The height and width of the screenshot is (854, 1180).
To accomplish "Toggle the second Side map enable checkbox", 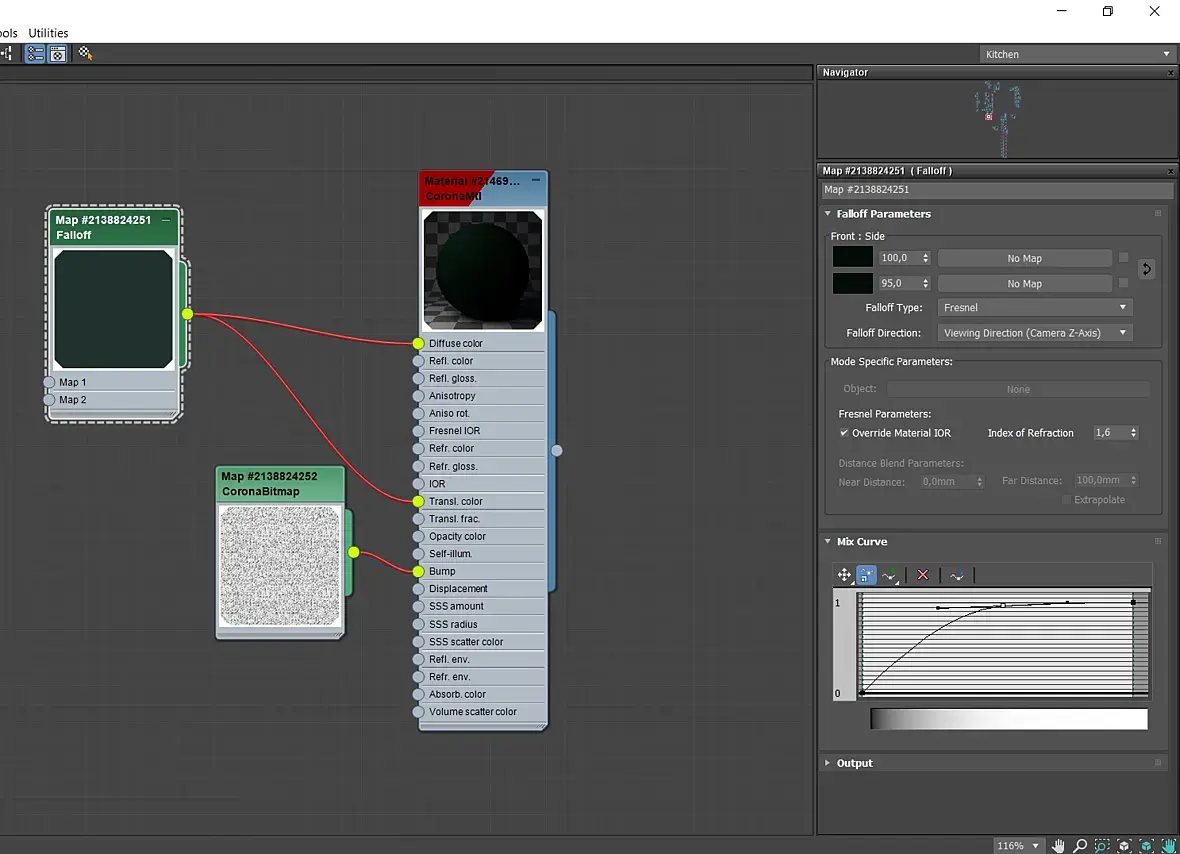I will click(1123, 283).
